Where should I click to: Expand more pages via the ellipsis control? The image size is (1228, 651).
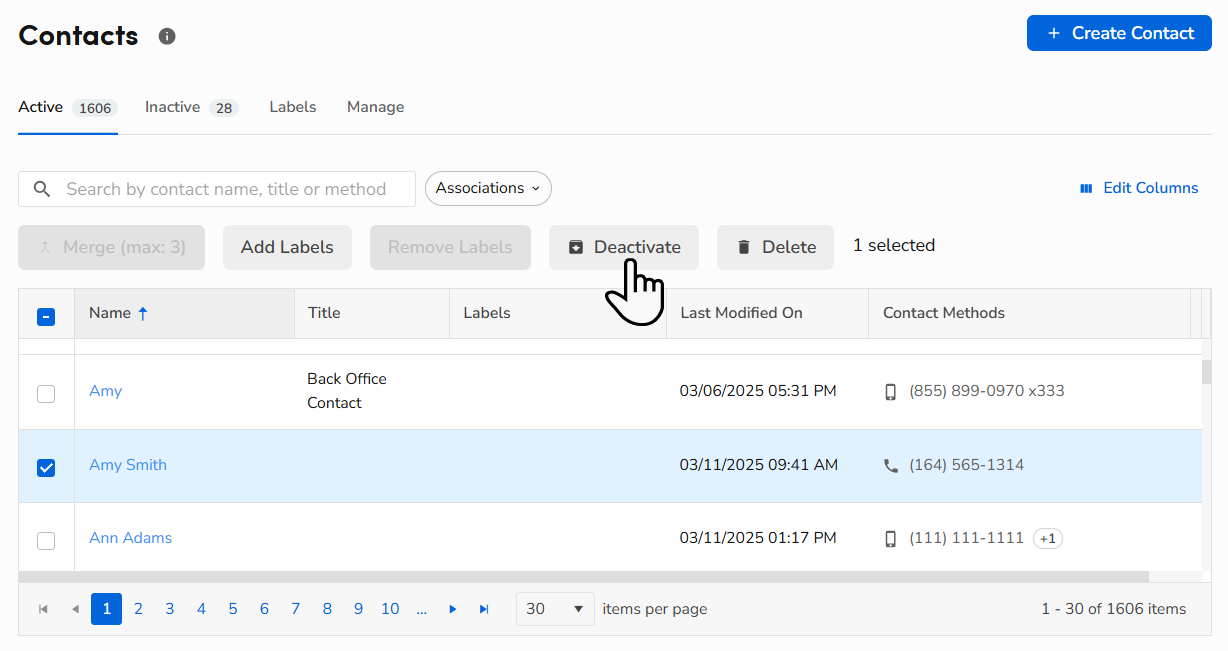click(x=421, y=608)
